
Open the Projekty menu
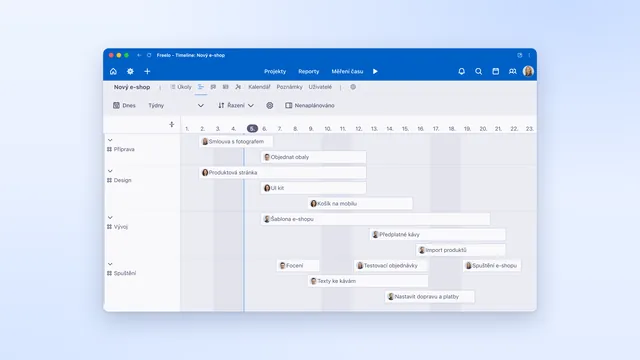click(x=275, y=71)
